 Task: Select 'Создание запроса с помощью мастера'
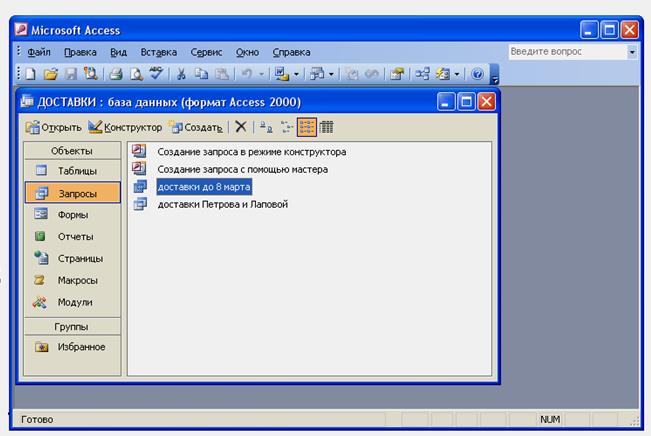point(242,169)
